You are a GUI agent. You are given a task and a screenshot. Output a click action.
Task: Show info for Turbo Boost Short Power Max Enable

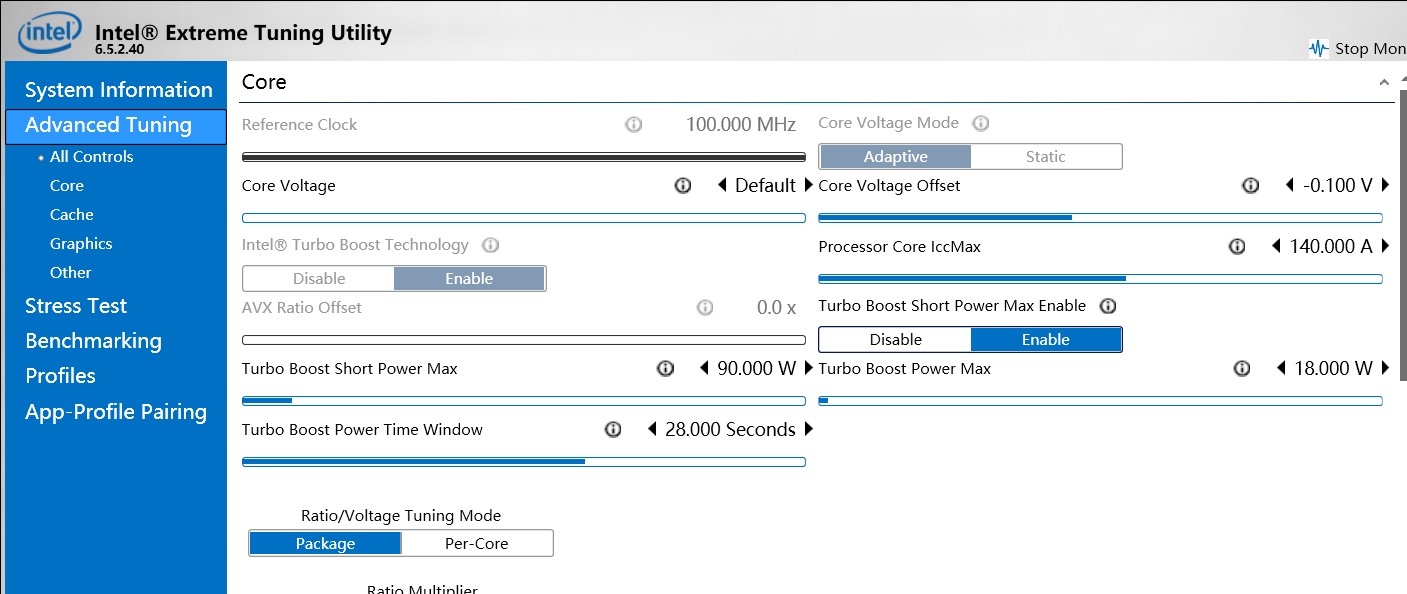click(x=1107, y=306)
